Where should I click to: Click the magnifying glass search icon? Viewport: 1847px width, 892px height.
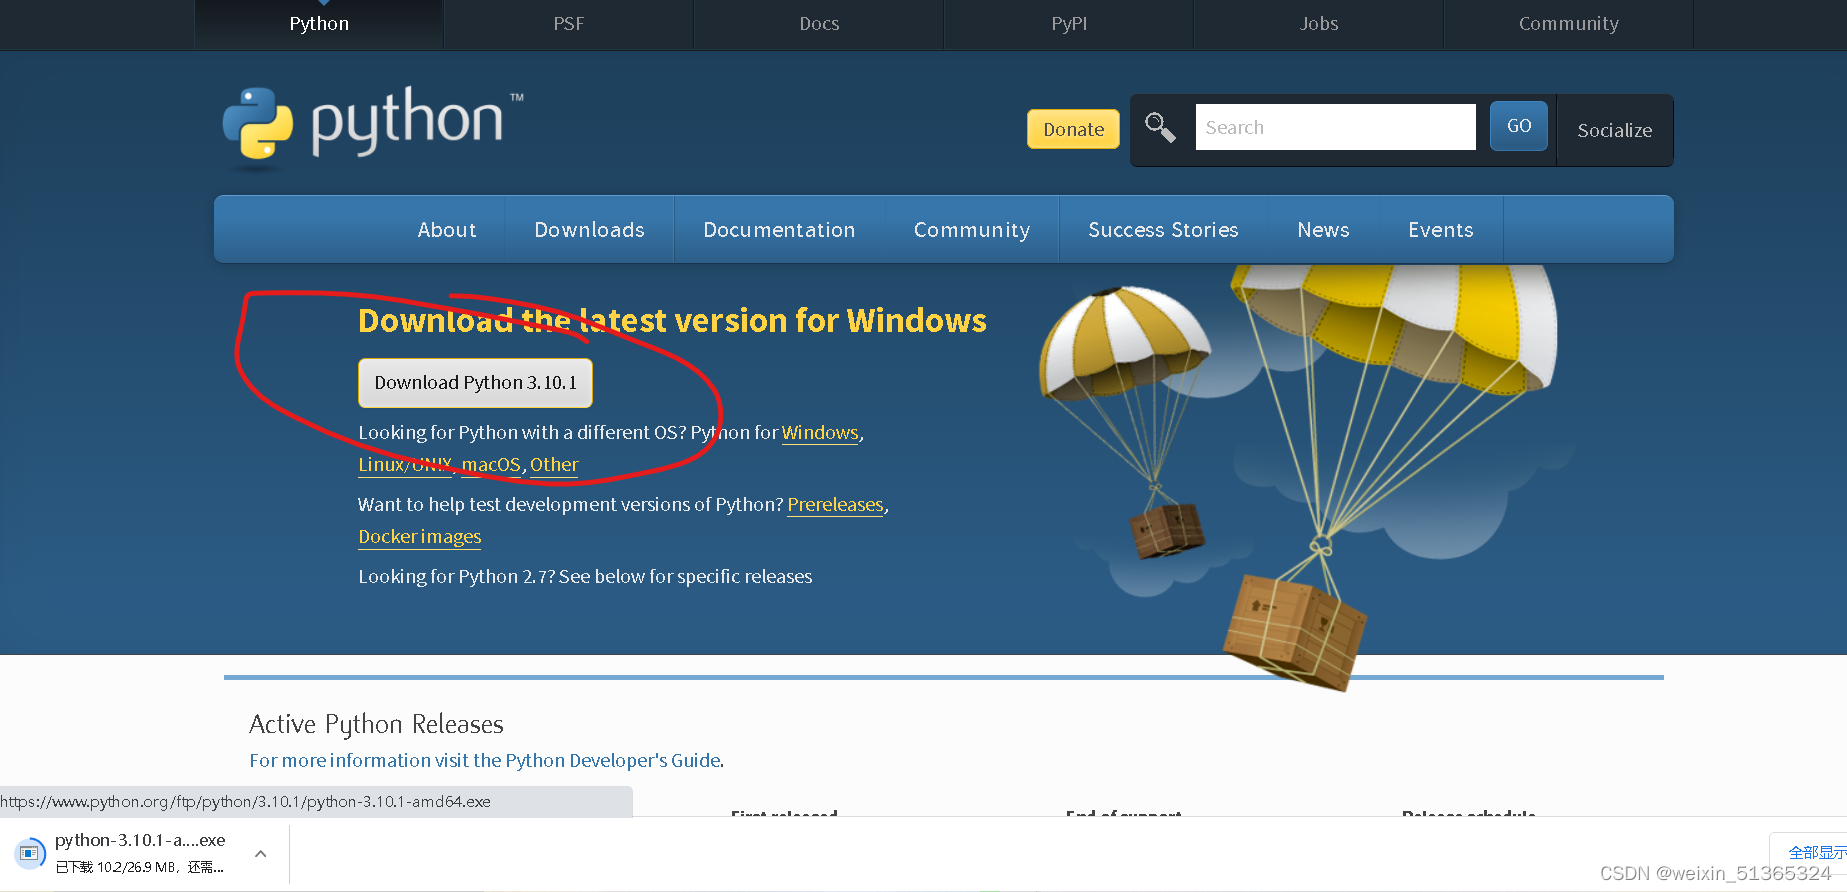click(1160, 127)
